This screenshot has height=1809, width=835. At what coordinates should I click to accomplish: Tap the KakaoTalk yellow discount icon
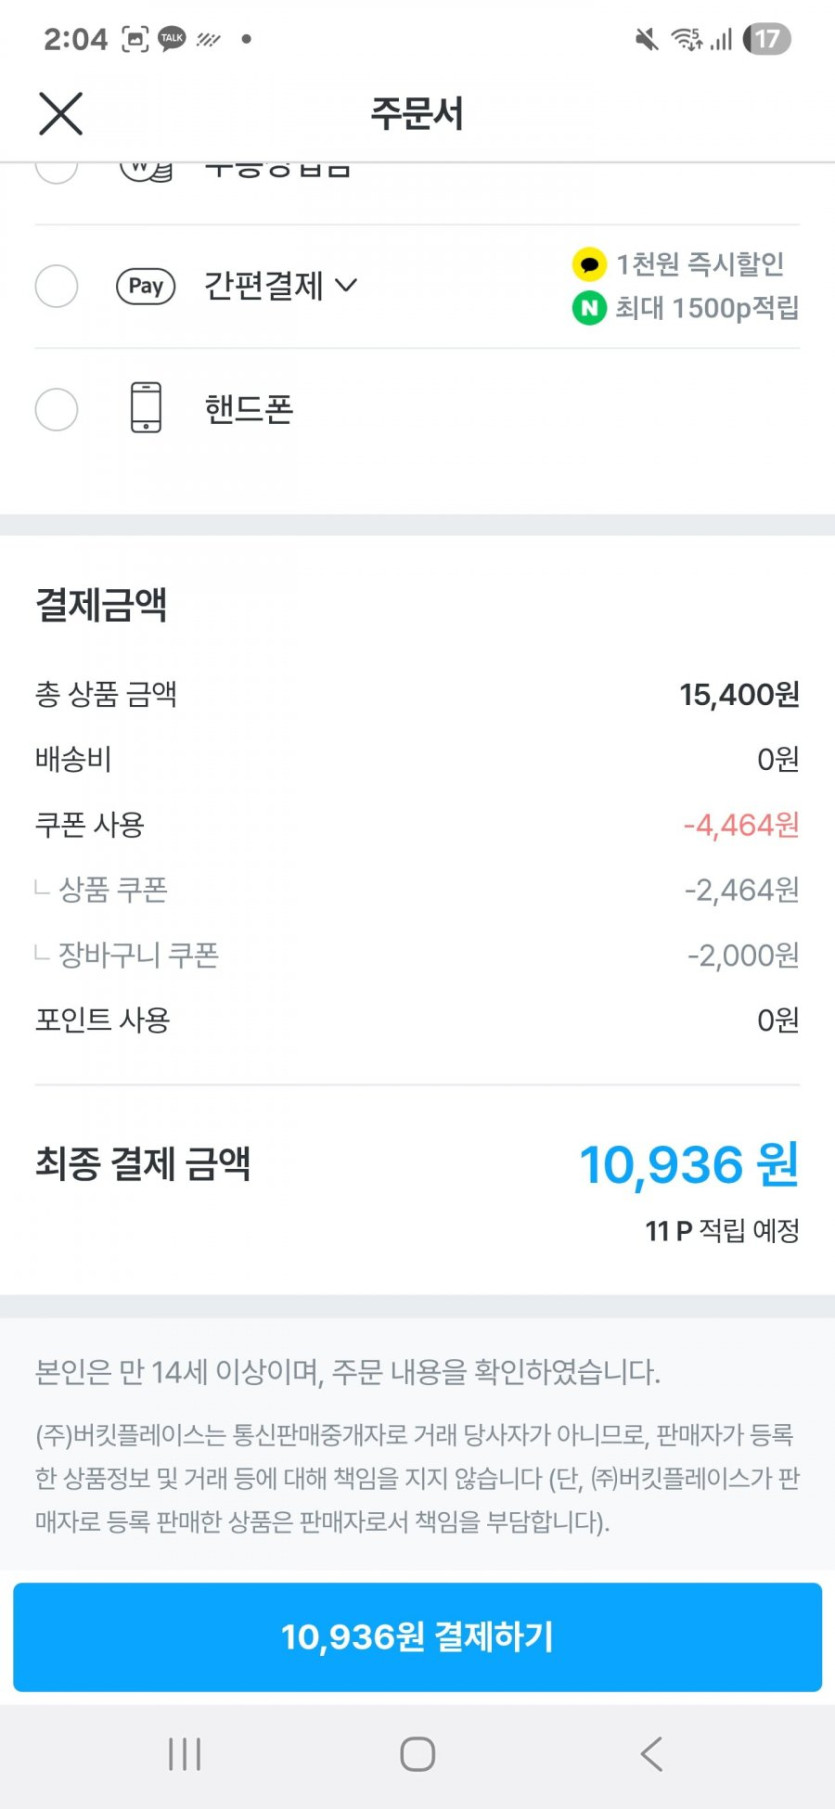(589, 264)
